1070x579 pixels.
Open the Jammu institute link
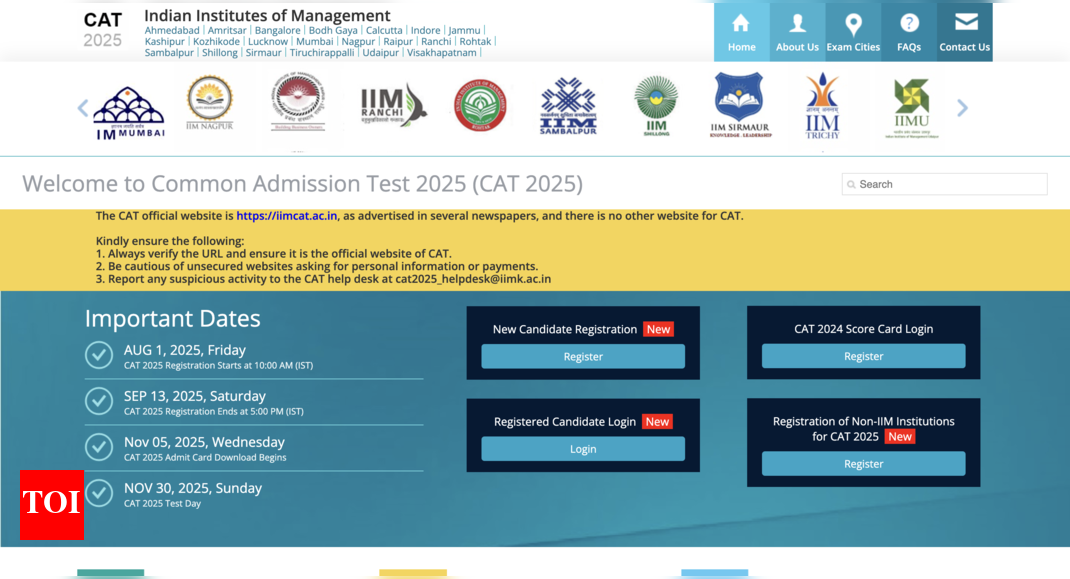pos(465,30)
